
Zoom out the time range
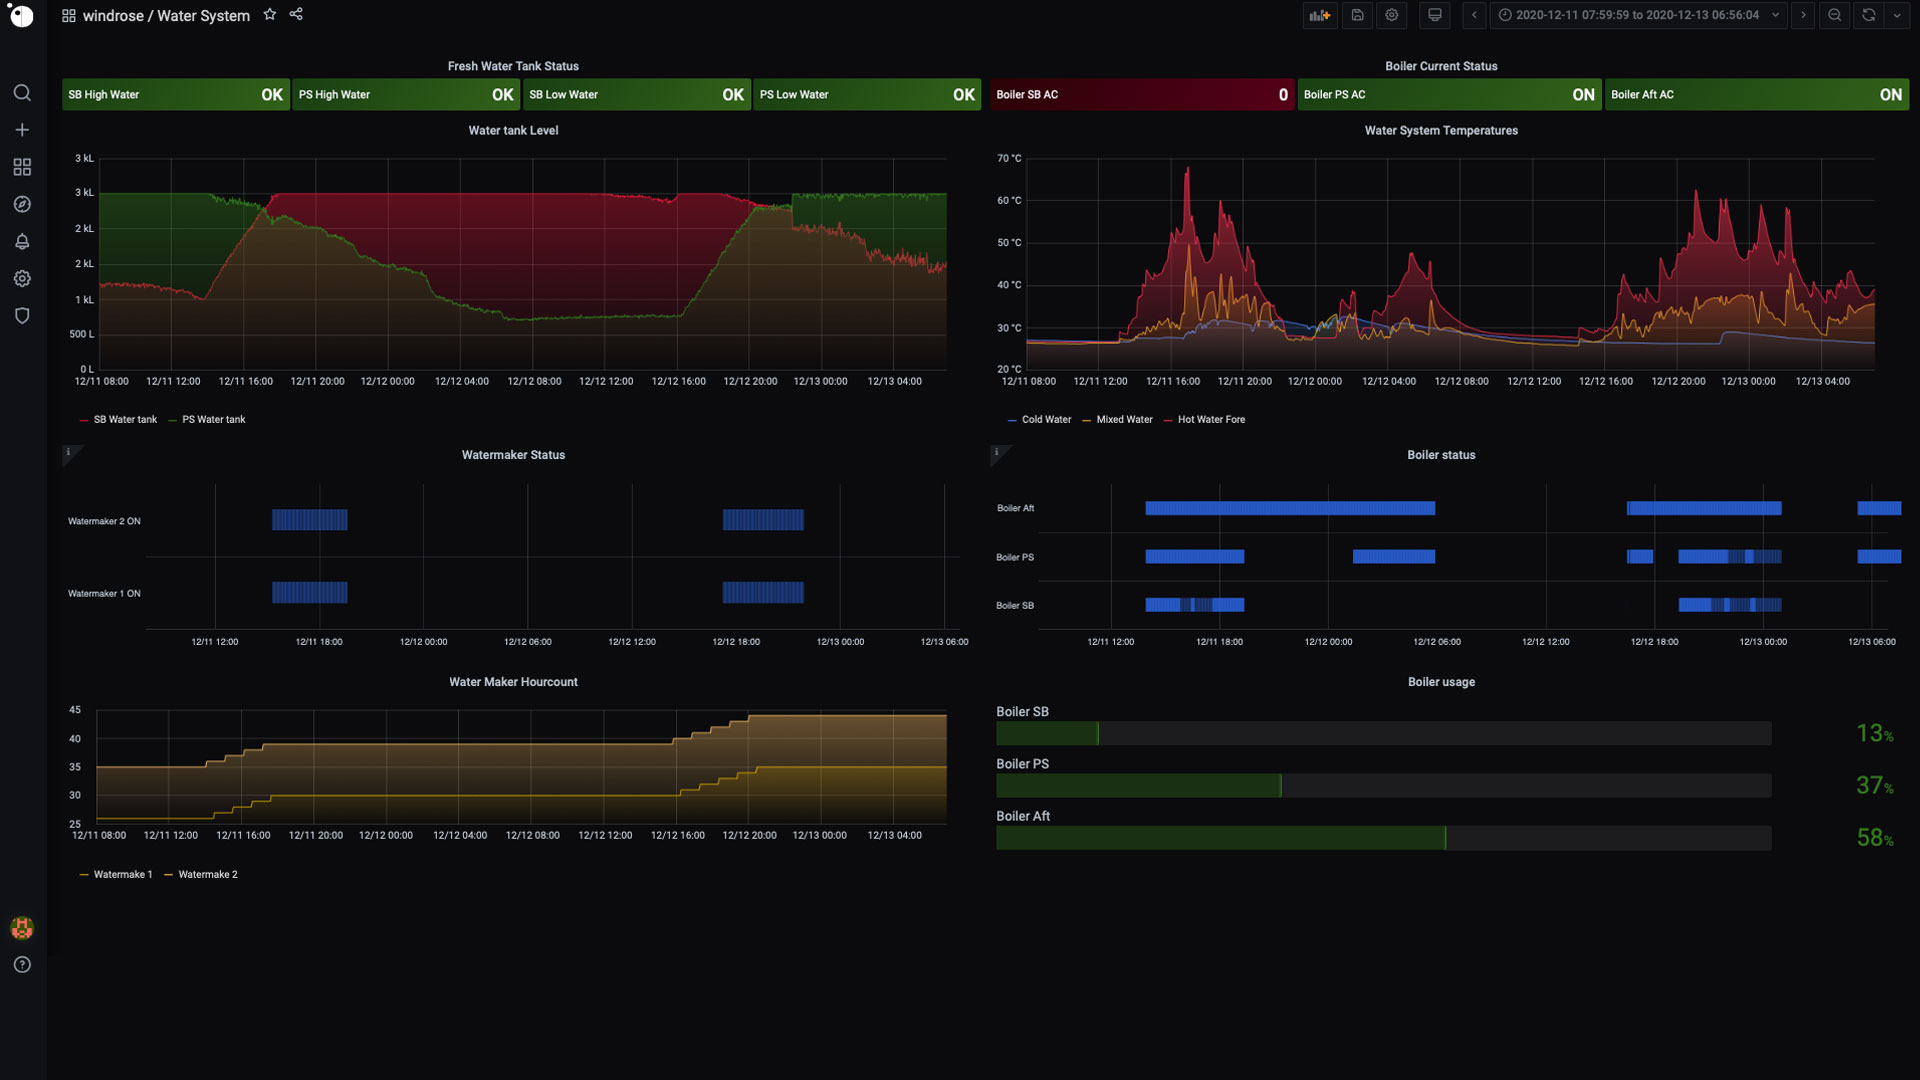(x=1834, y=15)
